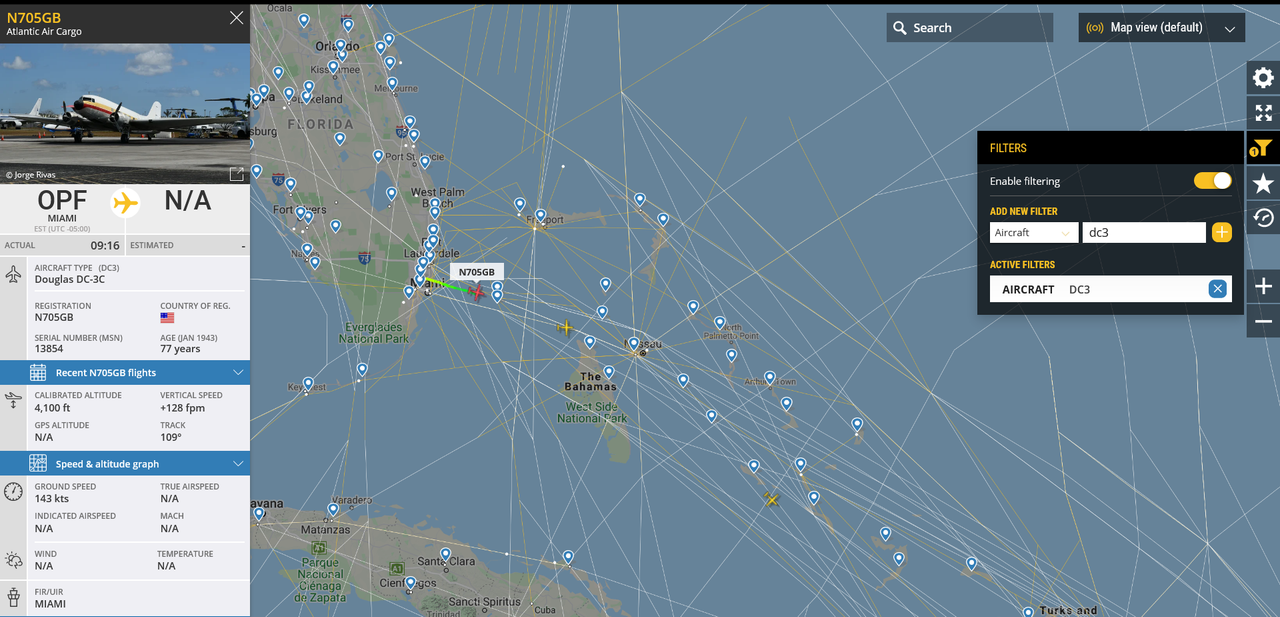Screen dimensions: 1280x617
Task: Click the fullscreen expand icon
Action: point(1263,113)
